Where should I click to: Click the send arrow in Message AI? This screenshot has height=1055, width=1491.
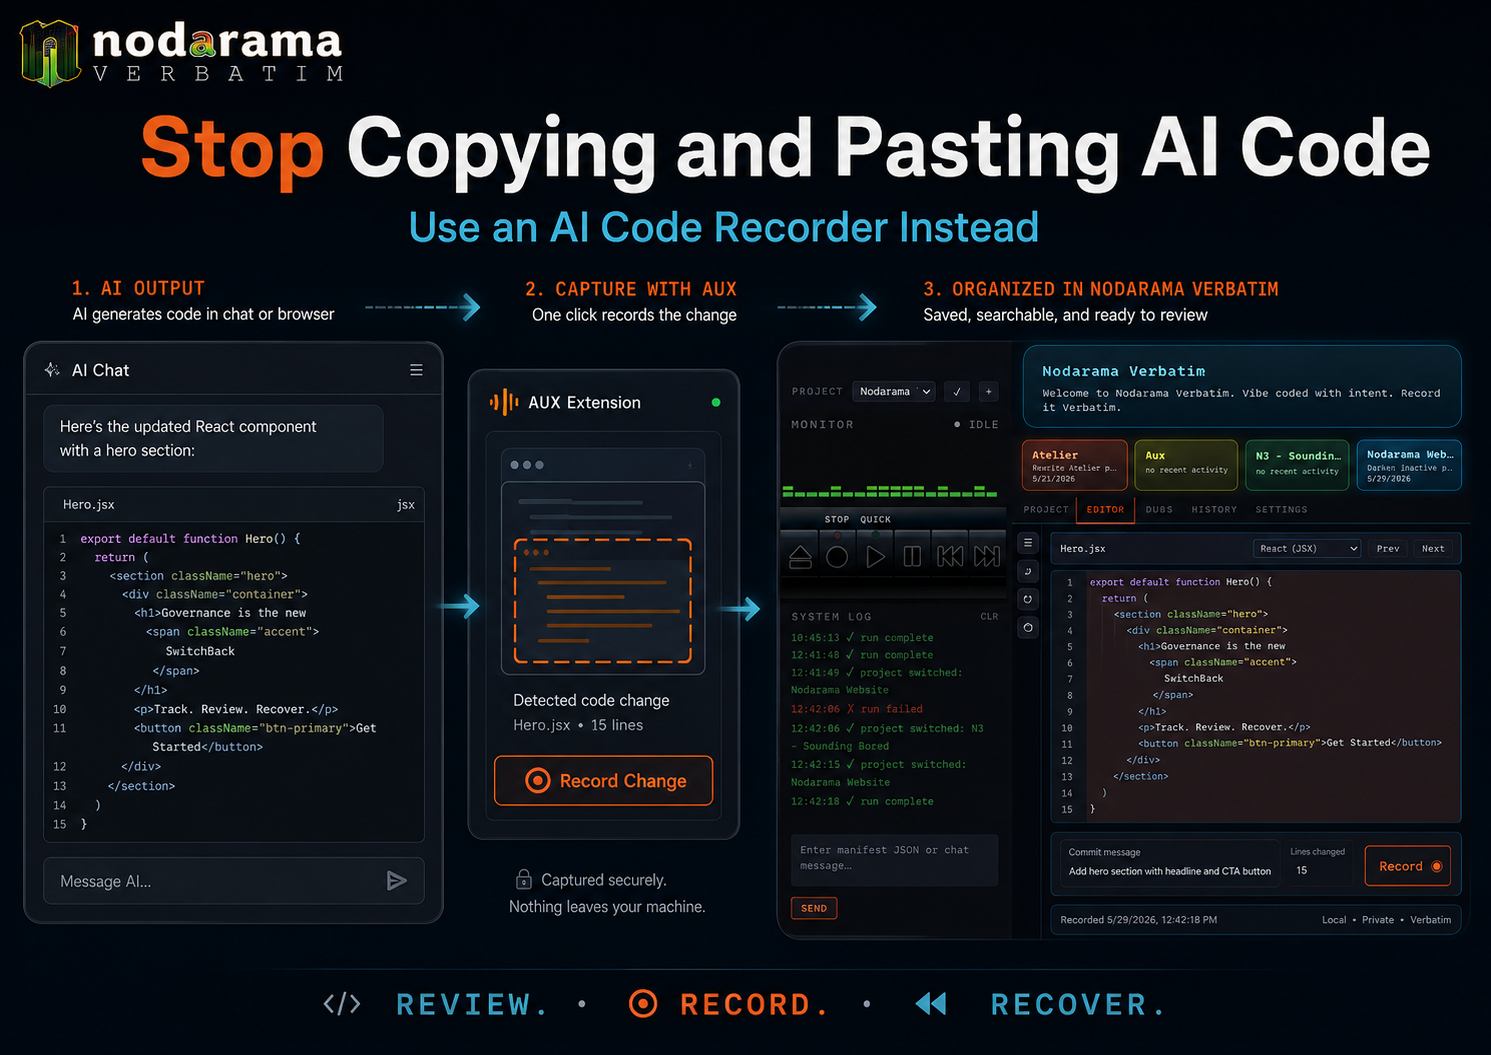pyautogui.click(x=396, y=880)
